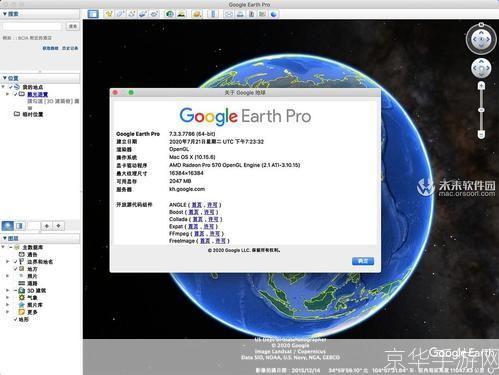The image size is (499, 375).
Task: Open the FFmpeg 首页 link
Action: click(199, 234)
